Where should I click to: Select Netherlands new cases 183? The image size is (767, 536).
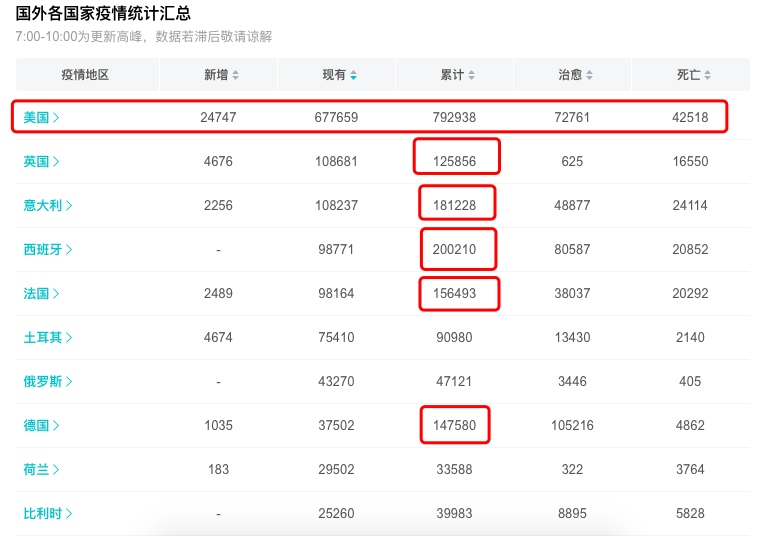tap(218, 469)
